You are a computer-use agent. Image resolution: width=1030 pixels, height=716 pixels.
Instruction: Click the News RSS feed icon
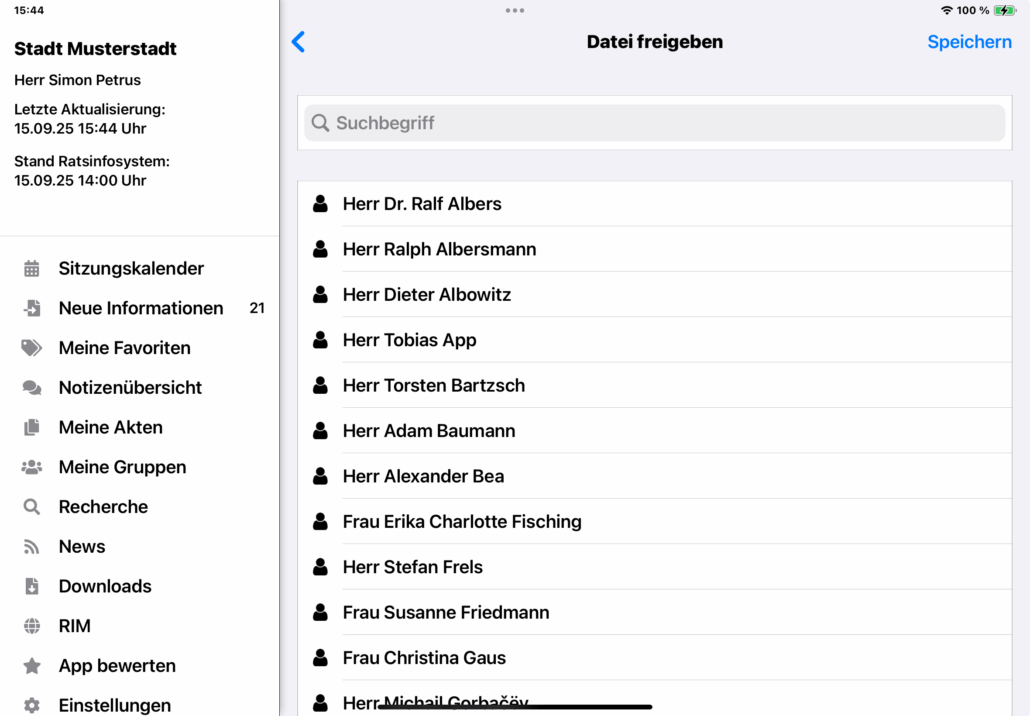[32, 547]
